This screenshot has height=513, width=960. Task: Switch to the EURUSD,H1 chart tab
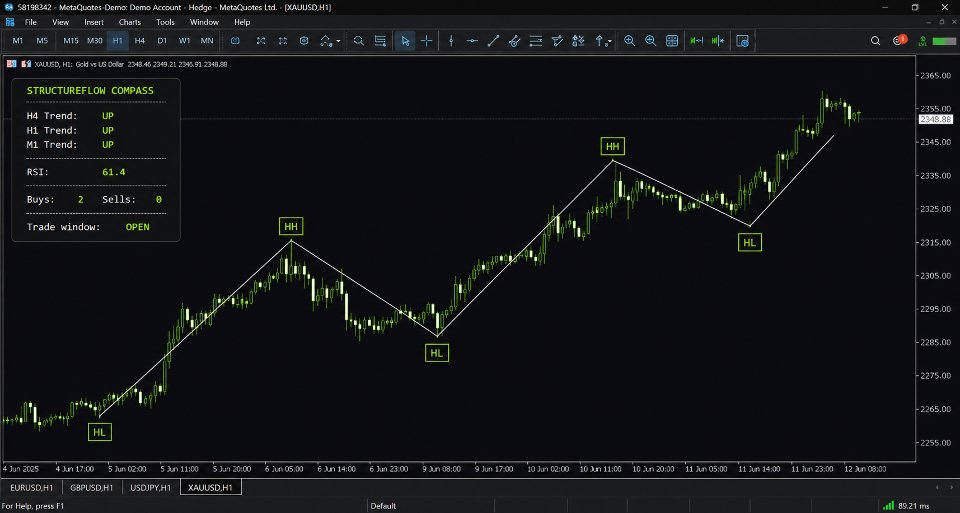pyautogui.click(x=31, y=487)
